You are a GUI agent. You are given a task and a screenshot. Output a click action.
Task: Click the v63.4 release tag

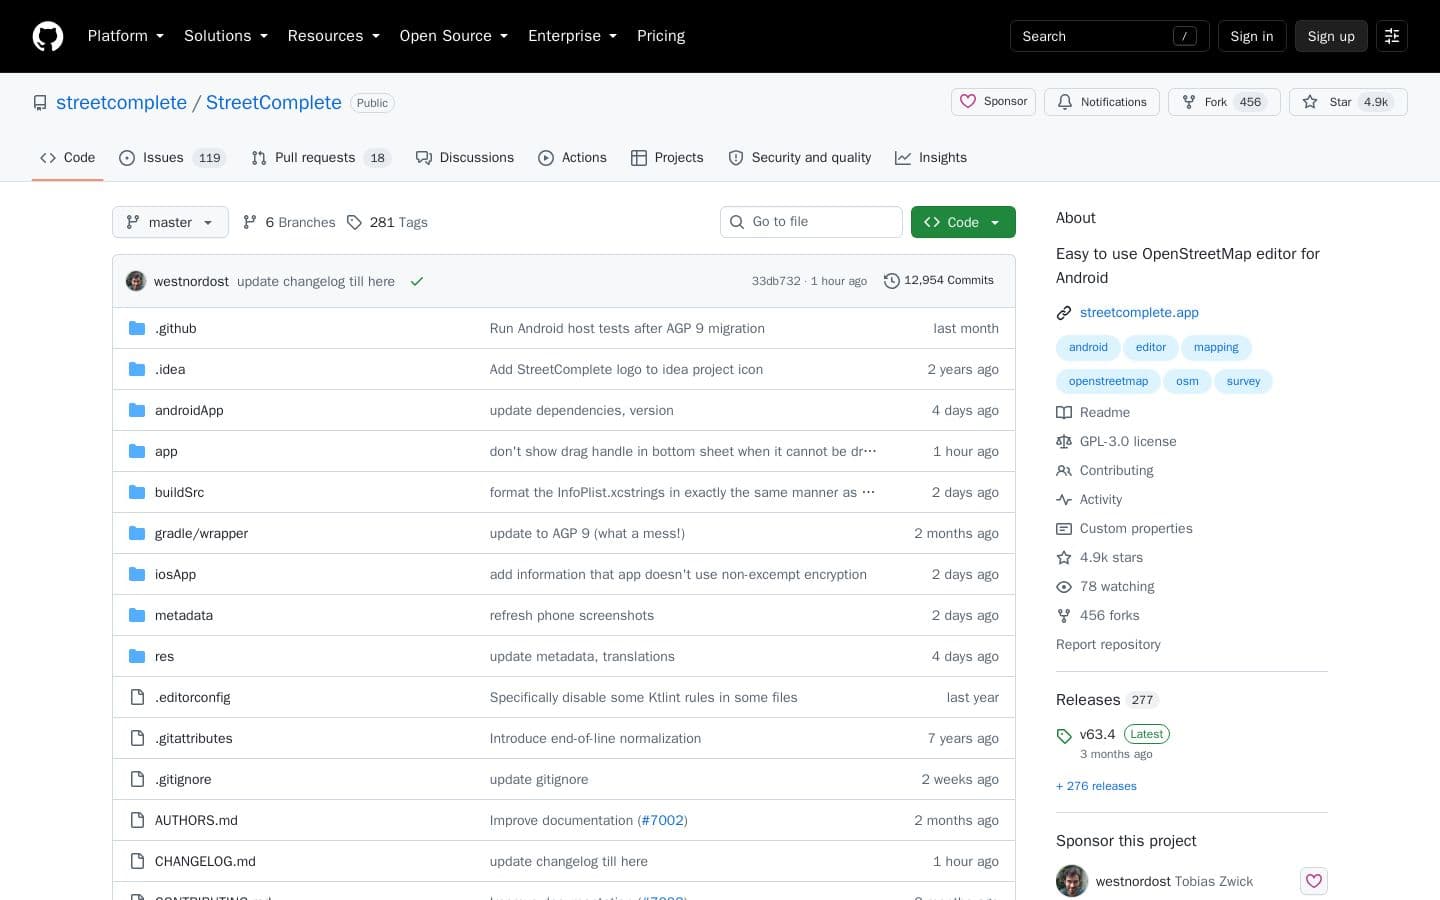pos(1097,734)
